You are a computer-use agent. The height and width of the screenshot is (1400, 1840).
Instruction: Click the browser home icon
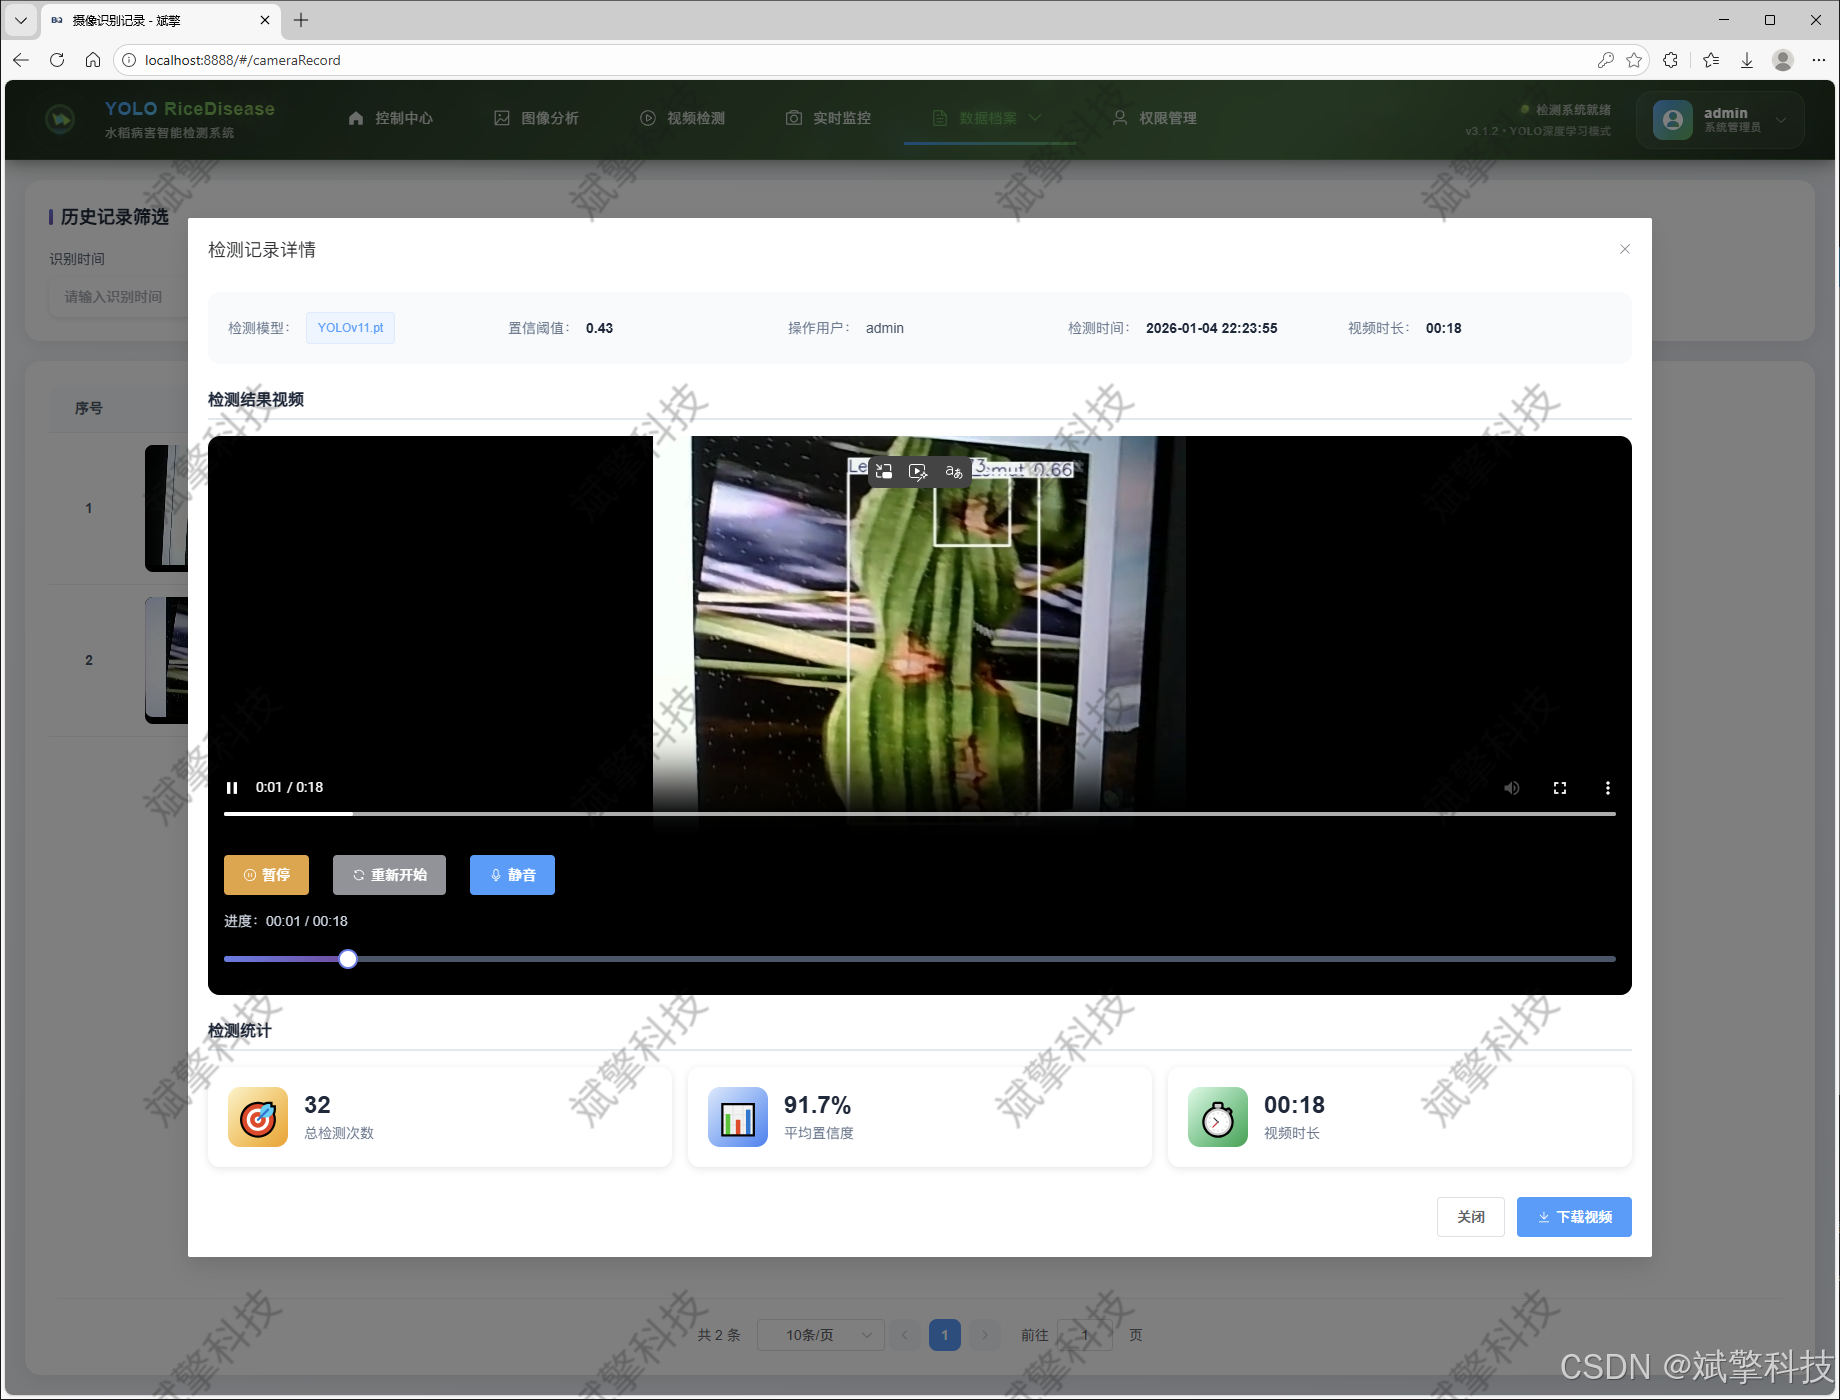point(93,60)
